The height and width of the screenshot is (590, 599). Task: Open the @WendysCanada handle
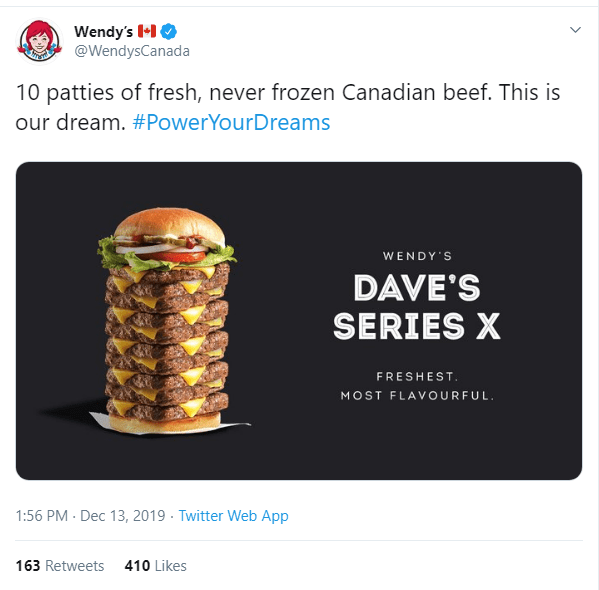(x=132, y=51)
